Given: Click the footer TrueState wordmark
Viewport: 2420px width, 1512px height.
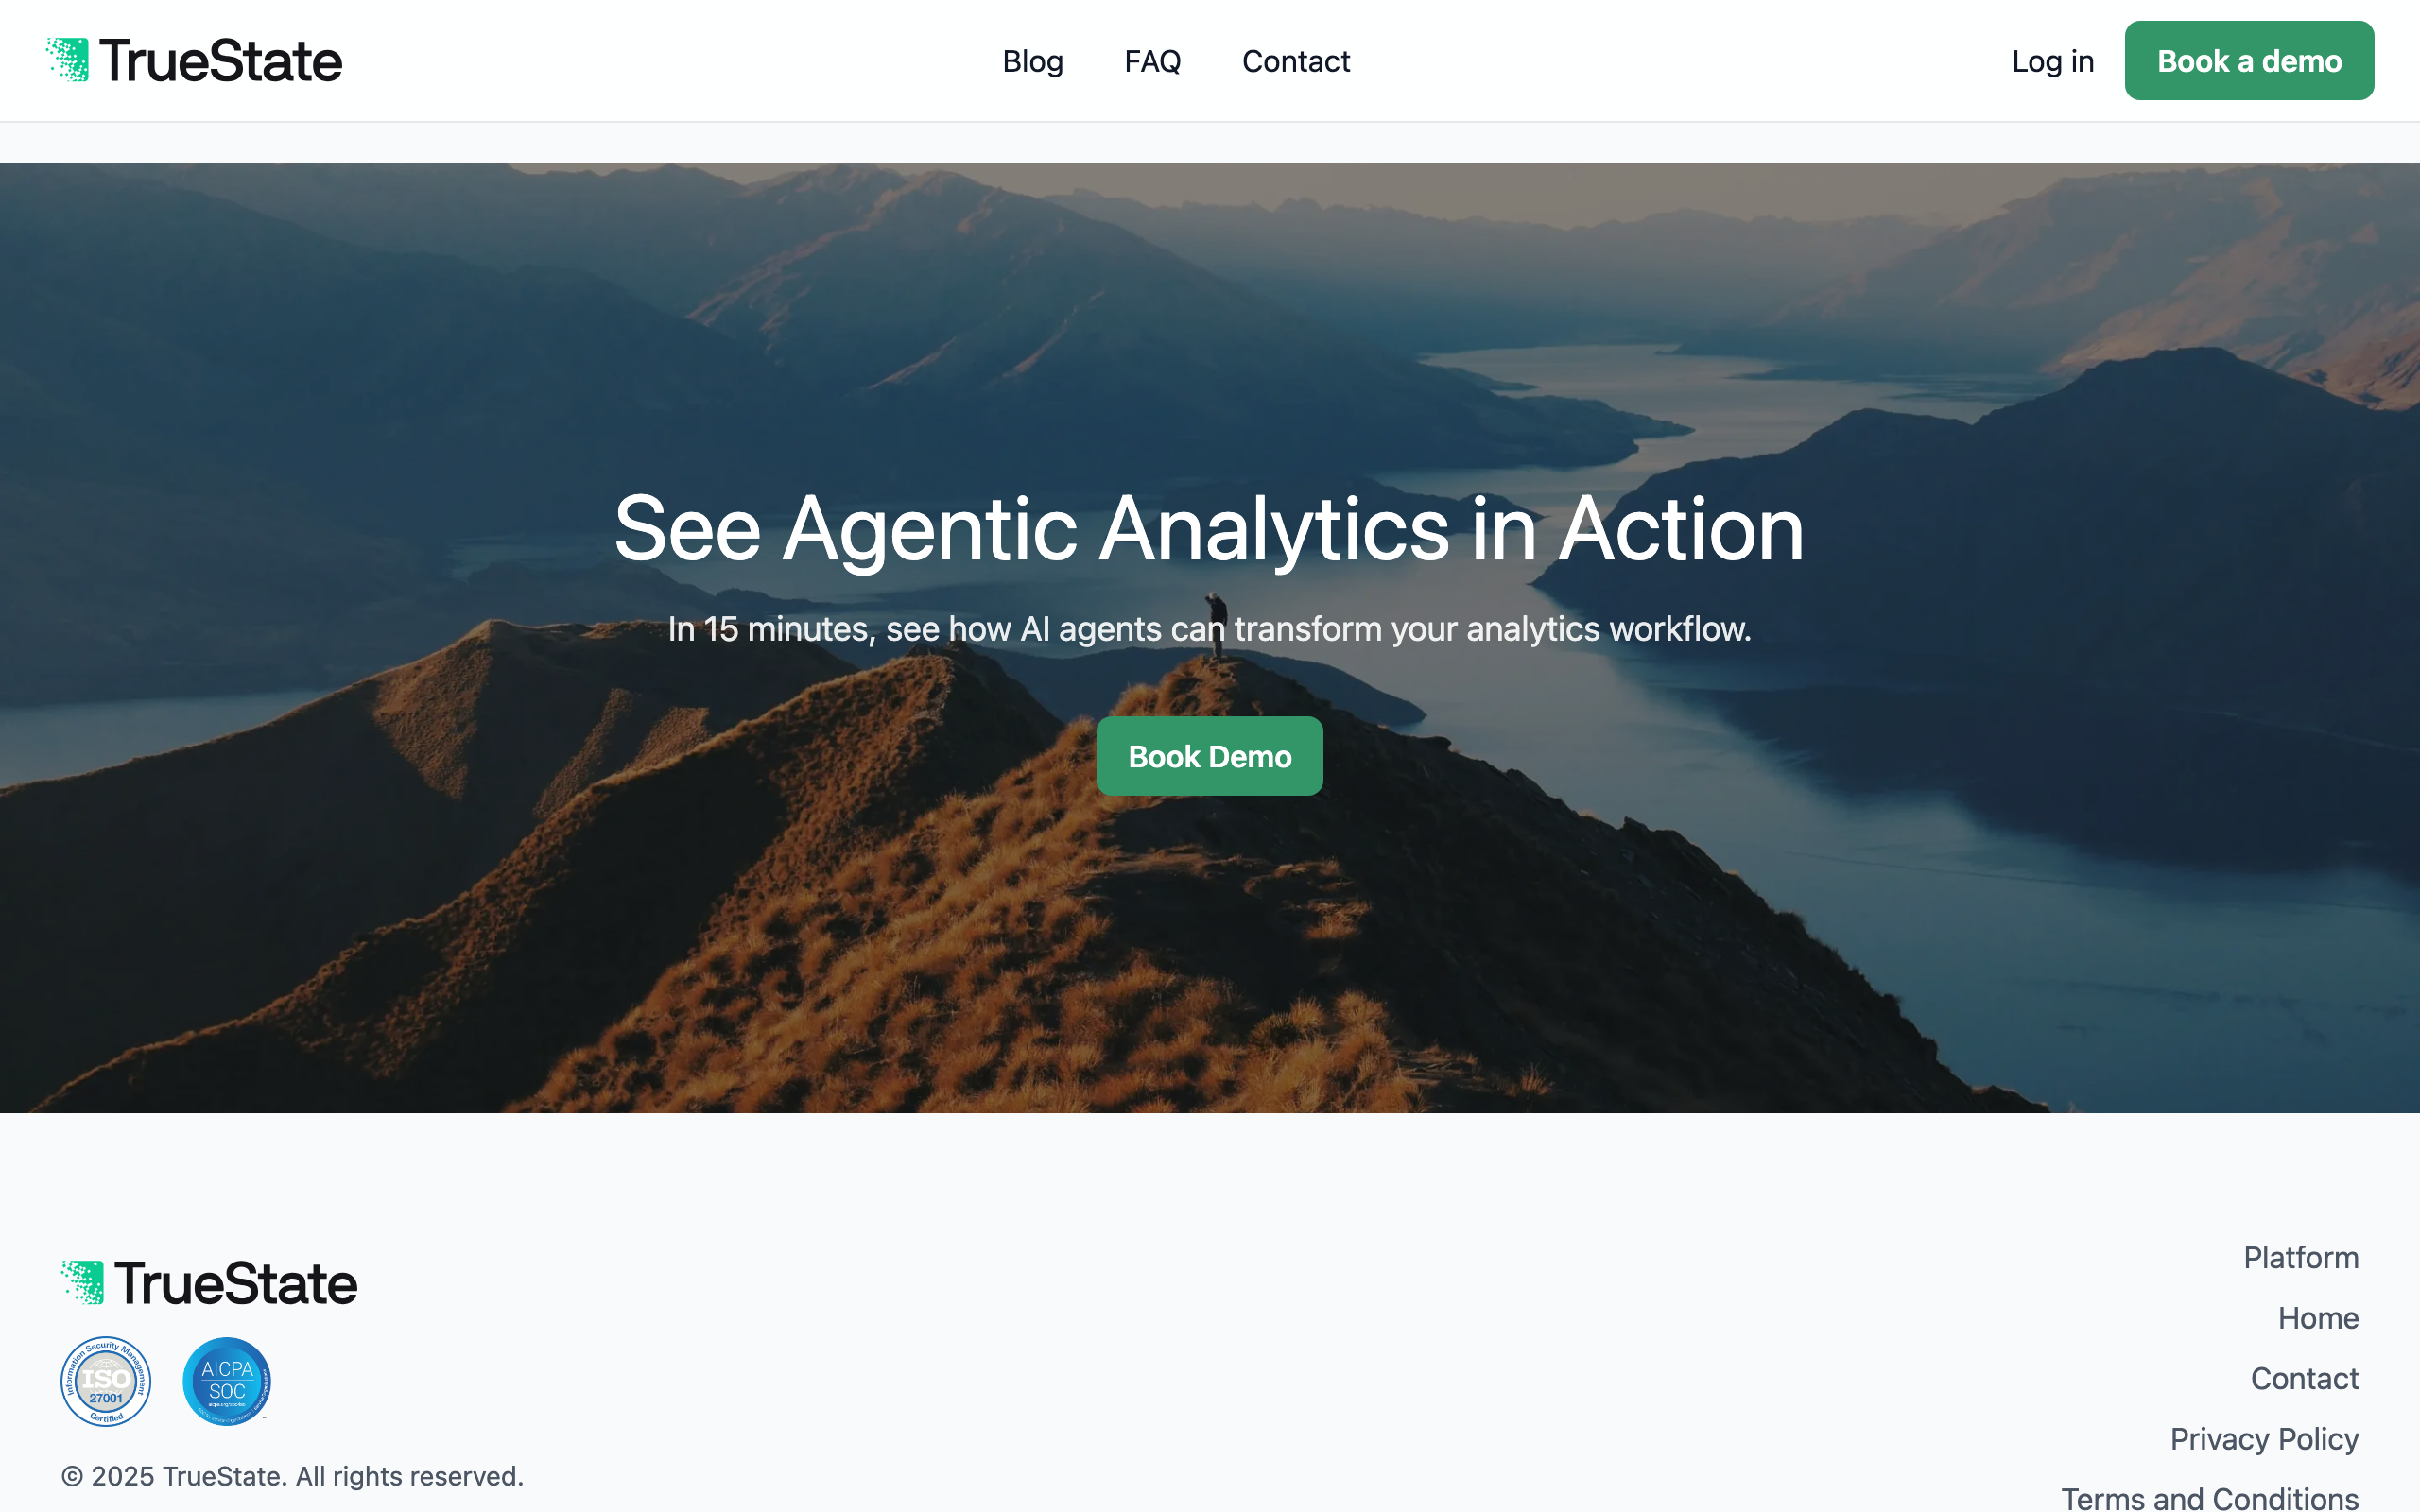Looking at the screenshot, I should click(x=236, y=1283).
